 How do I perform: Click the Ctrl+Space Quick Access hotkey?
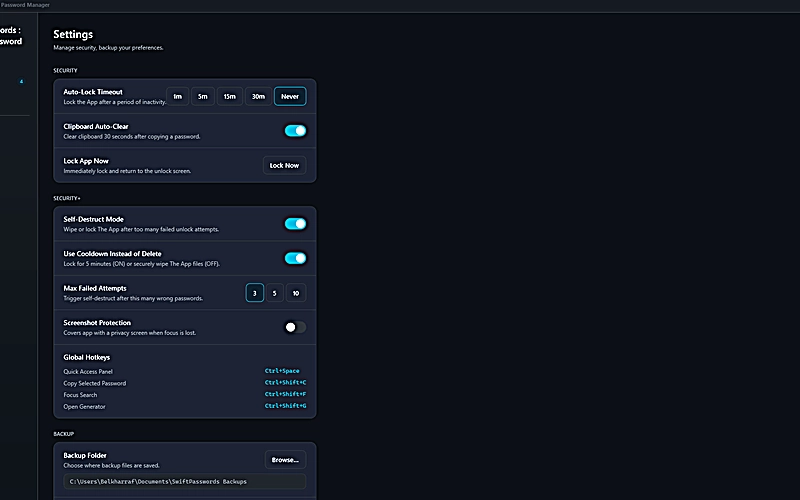pos(282,371)
